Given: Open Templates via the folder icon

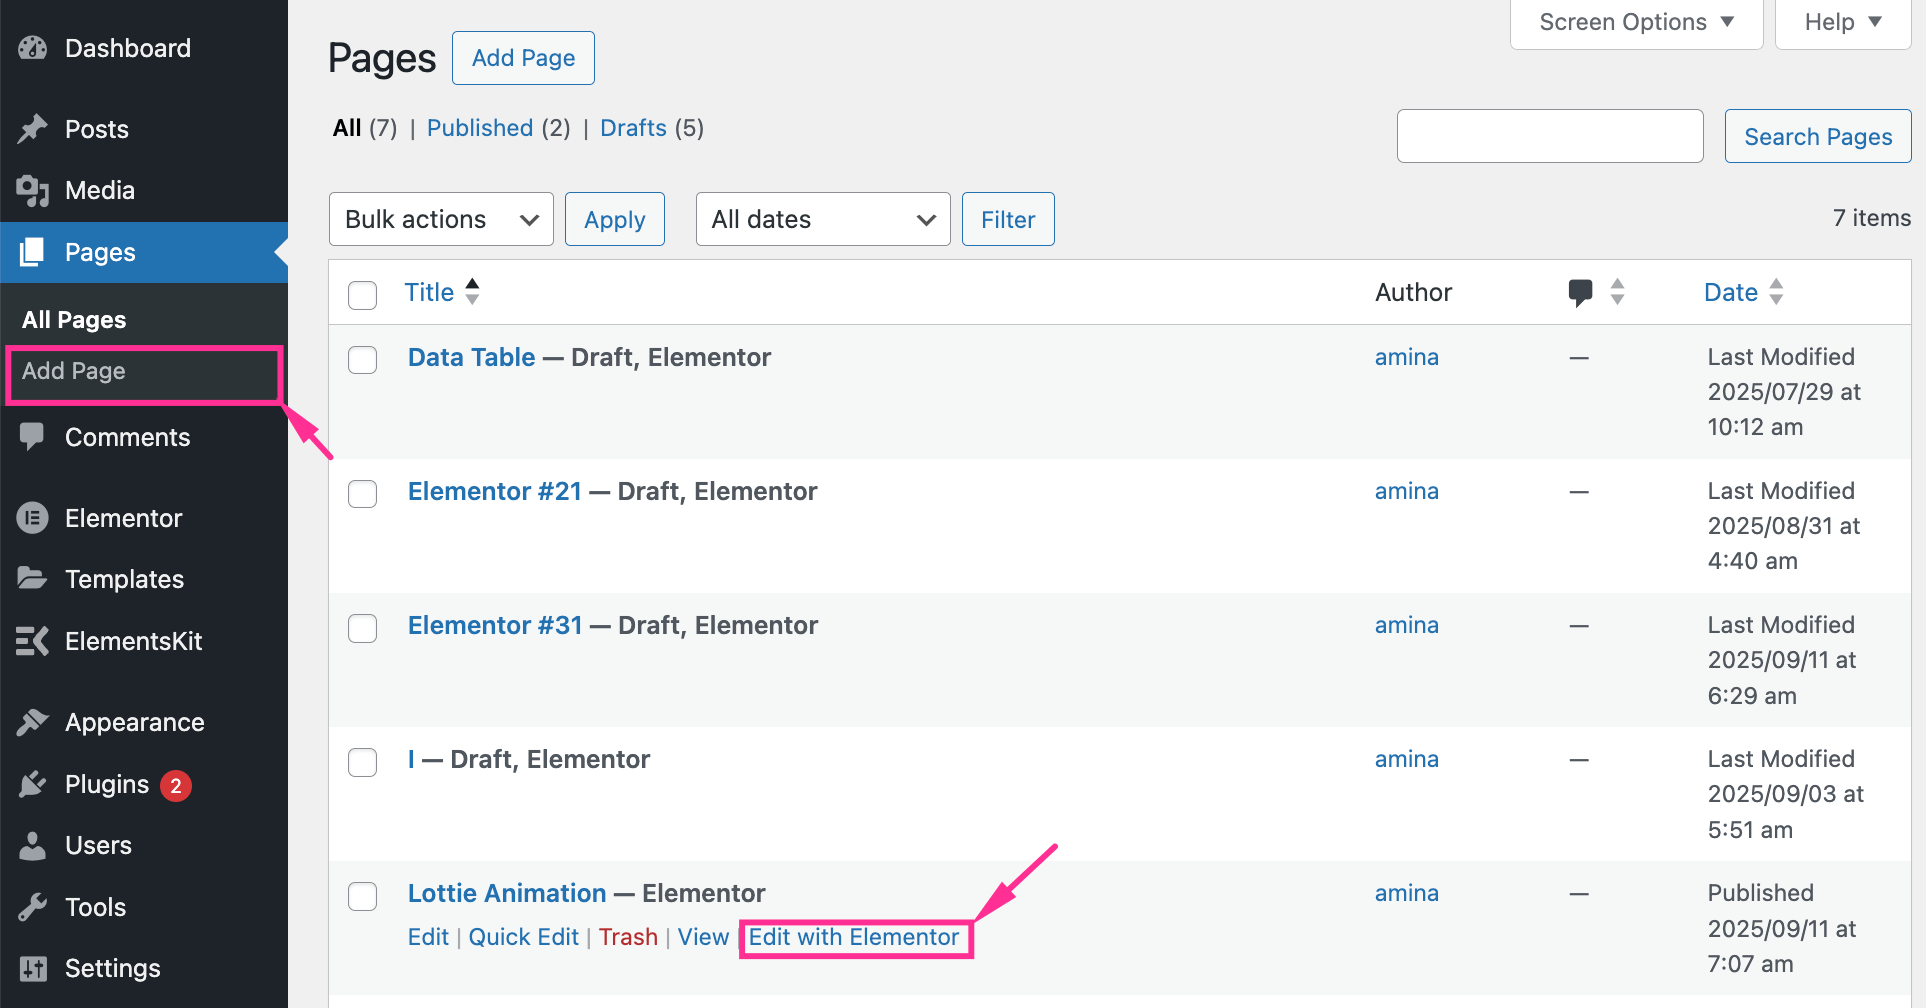Looking at the screenshot, I should (33, 579).
